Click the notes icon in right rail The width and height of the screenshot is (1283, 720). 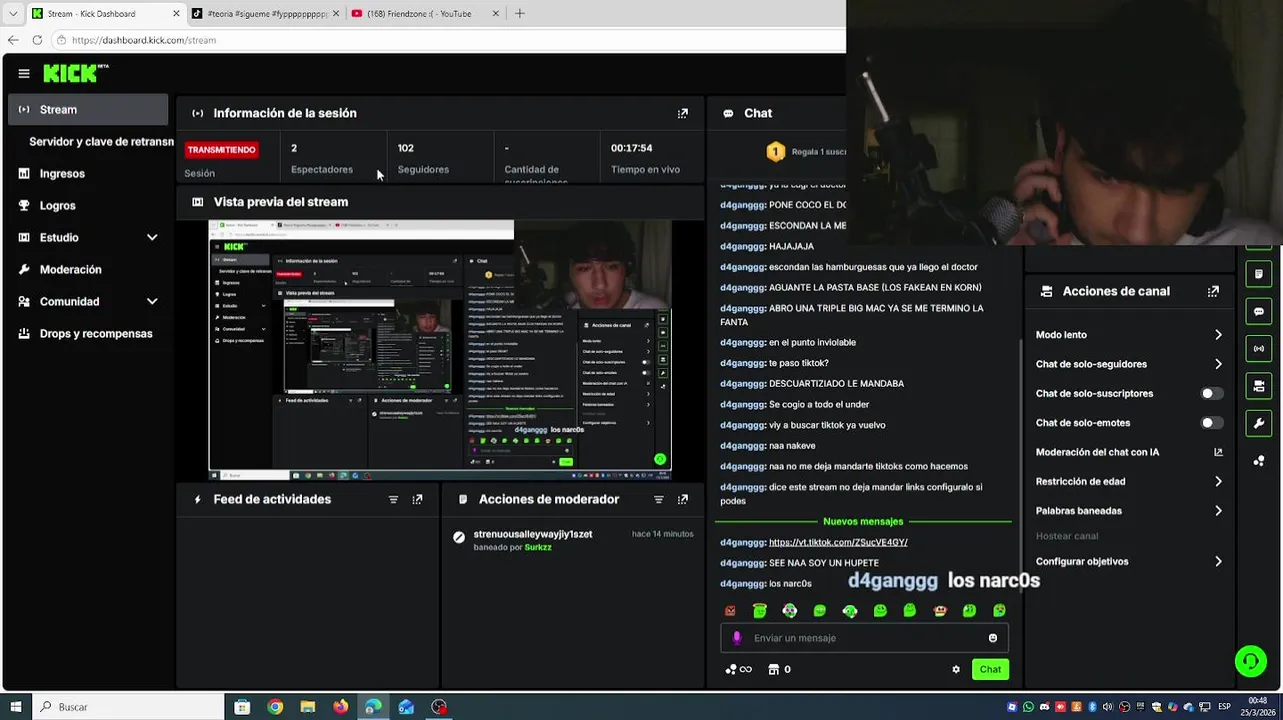click(x=1259, y=274)
